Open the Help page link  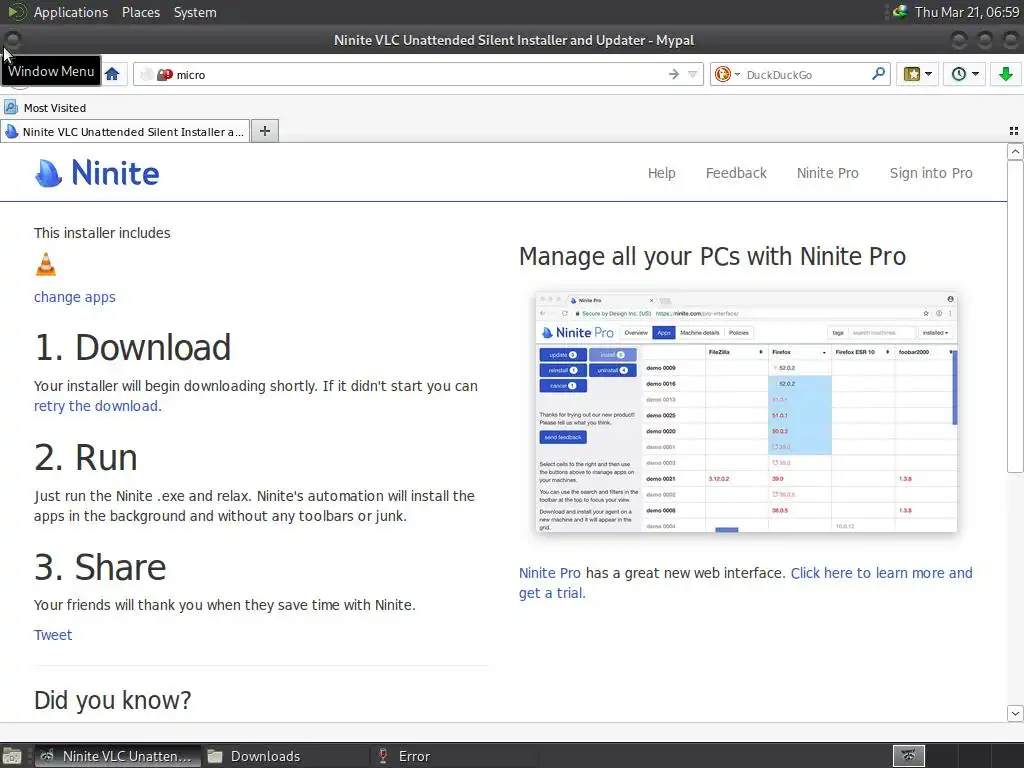click(662, 173)
